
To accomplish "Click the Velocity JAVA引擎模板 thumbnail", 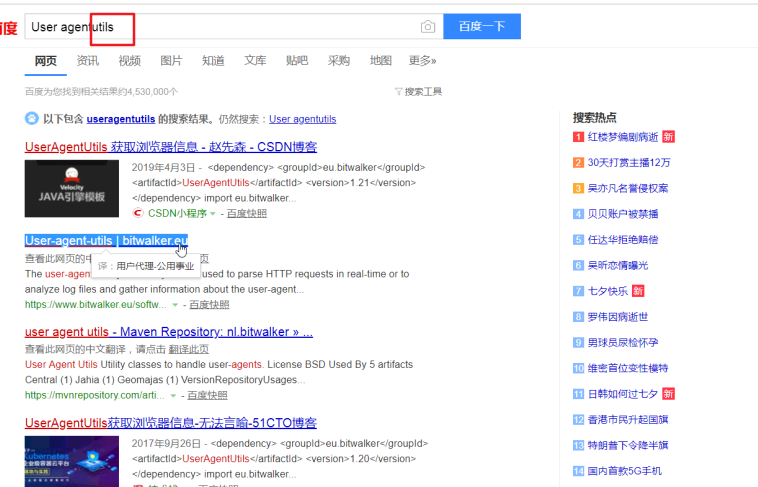I will (72, 188).
